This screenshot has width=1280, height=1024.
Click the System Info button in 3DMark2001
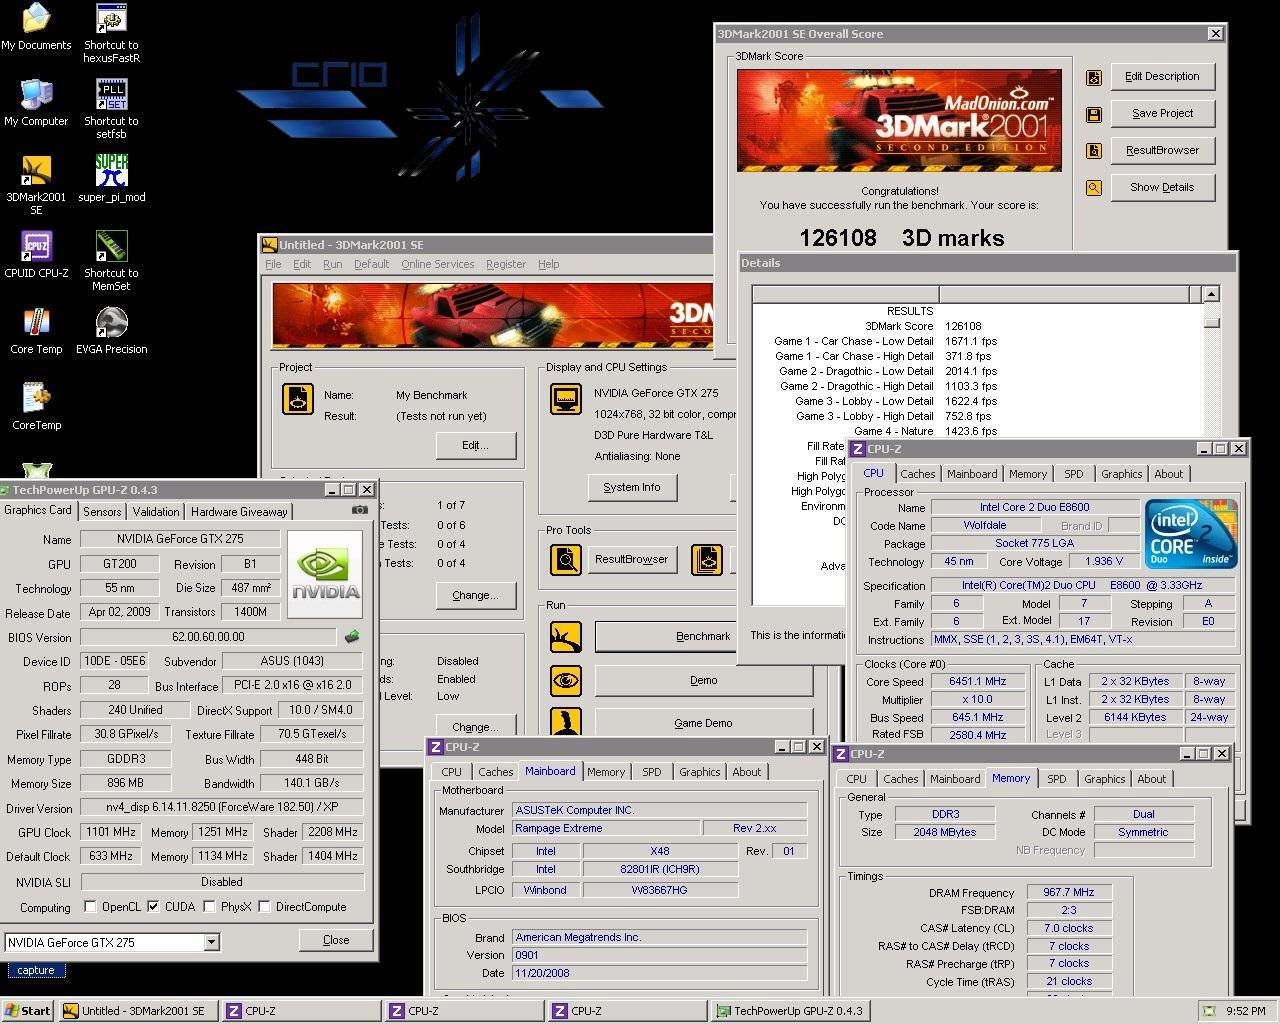pos(632,487)
